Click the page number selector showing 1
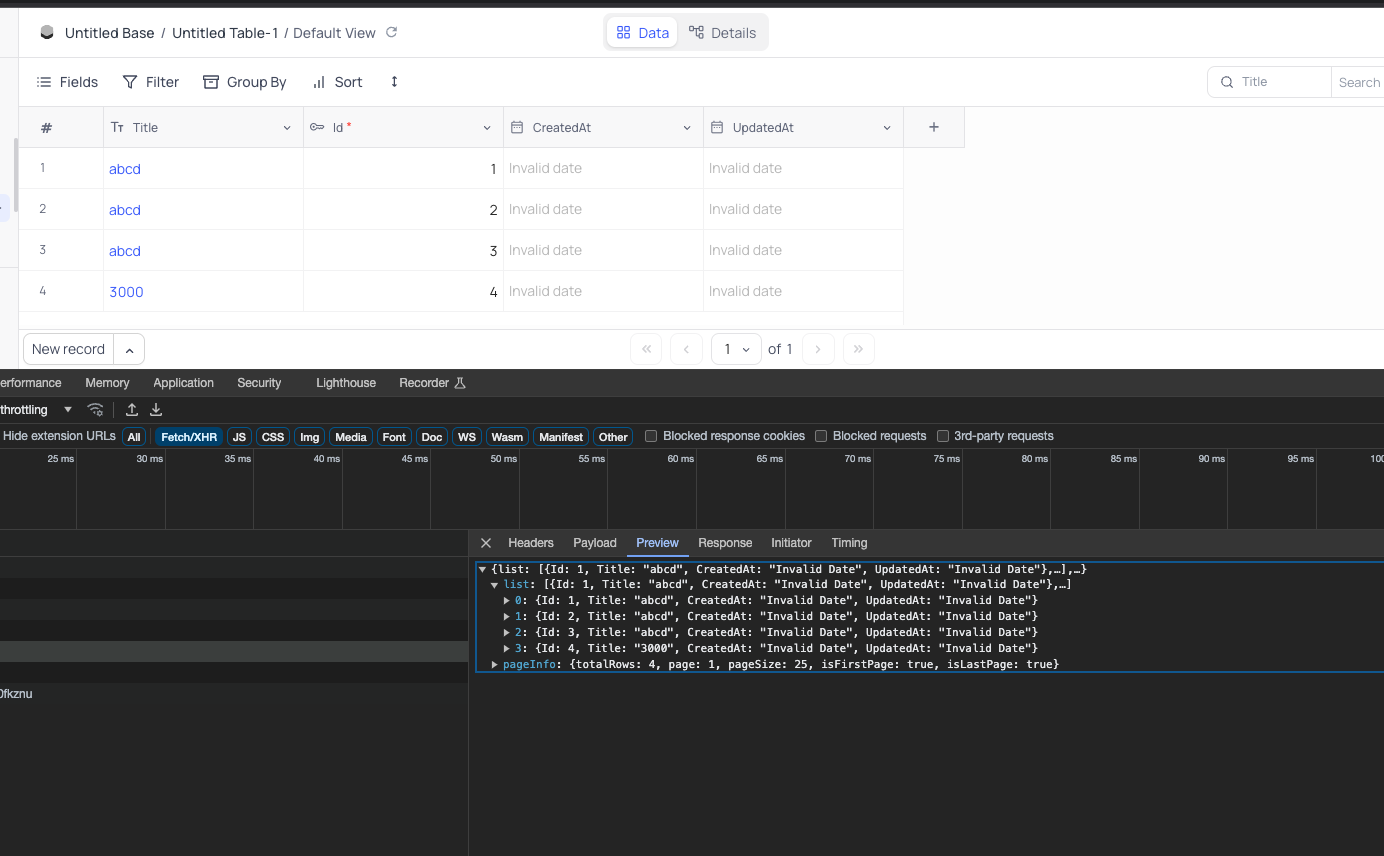The image size is (1384, 856). (736, 349)
